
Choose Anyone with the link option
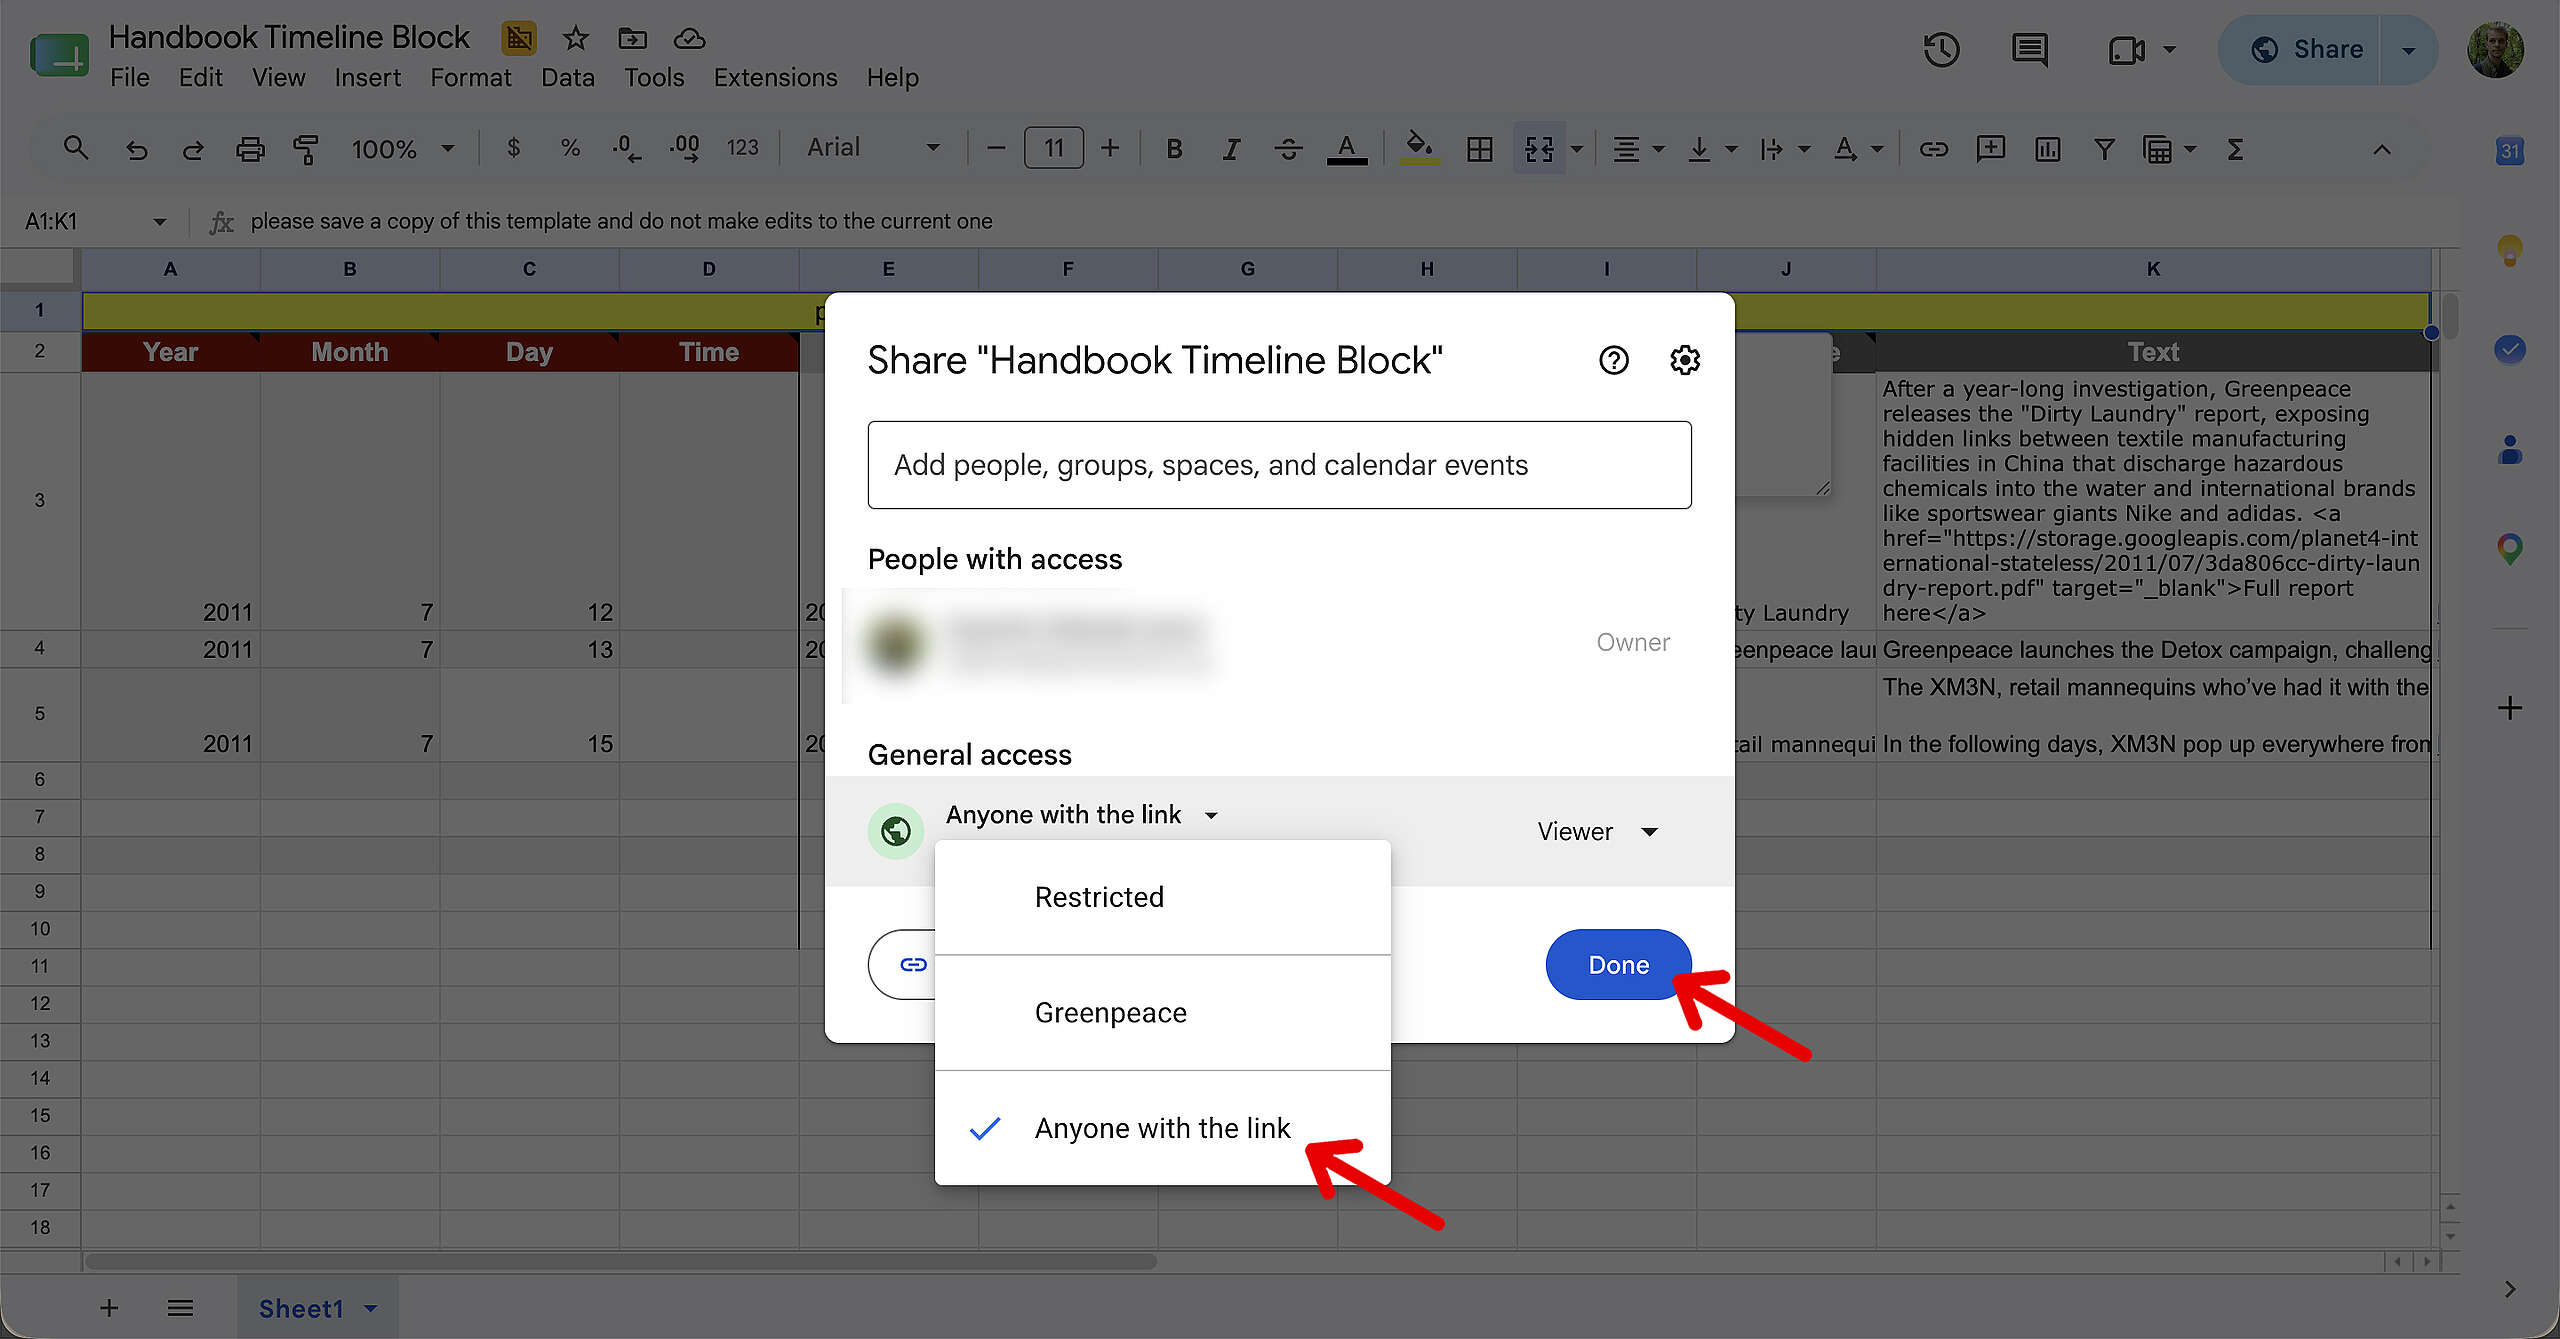1162,1128
